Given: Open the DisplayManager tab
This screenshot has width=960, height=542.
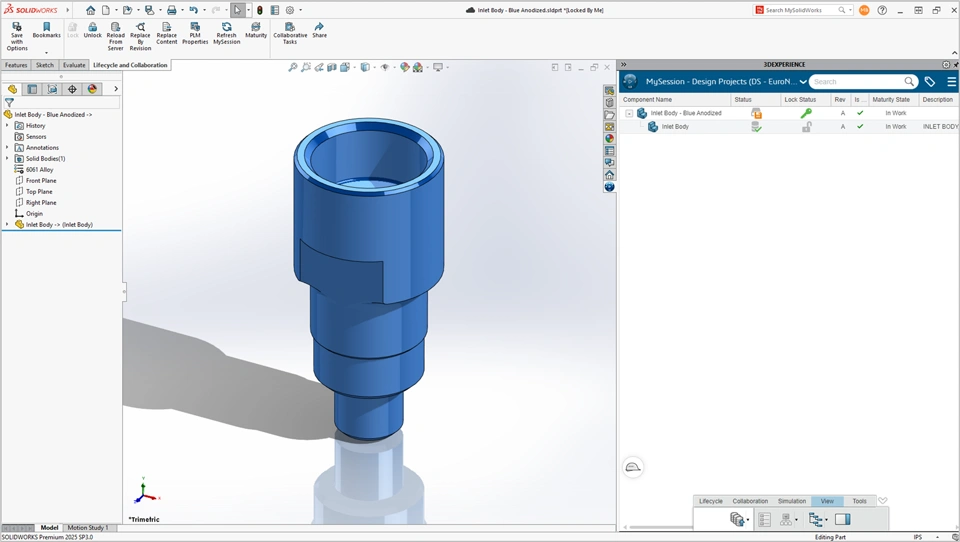Looking at the screenshot, I should coord(92,89).
